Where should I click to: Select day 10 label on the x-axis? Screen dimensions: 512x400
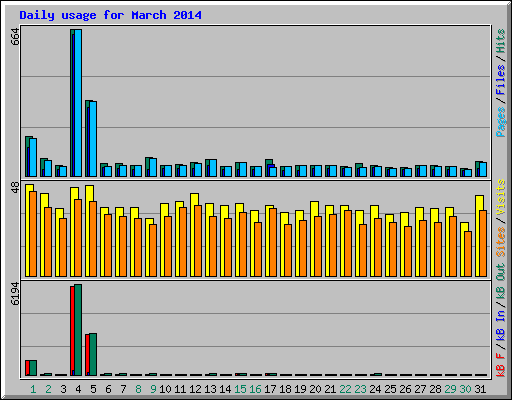[x=165, y=389]
